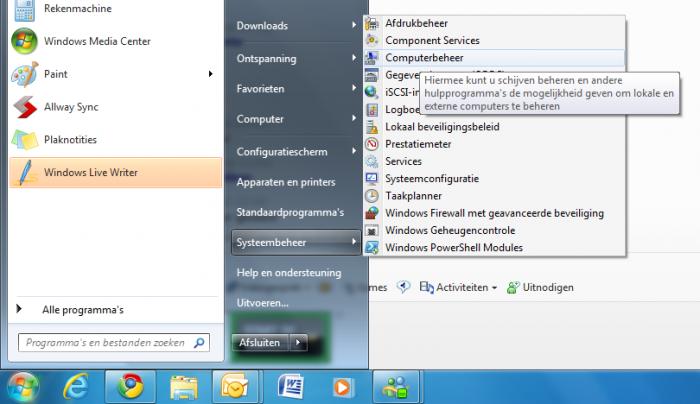Expand the Computer submenu arrow
Screen dimensions: 700x404
pos(354,118)
